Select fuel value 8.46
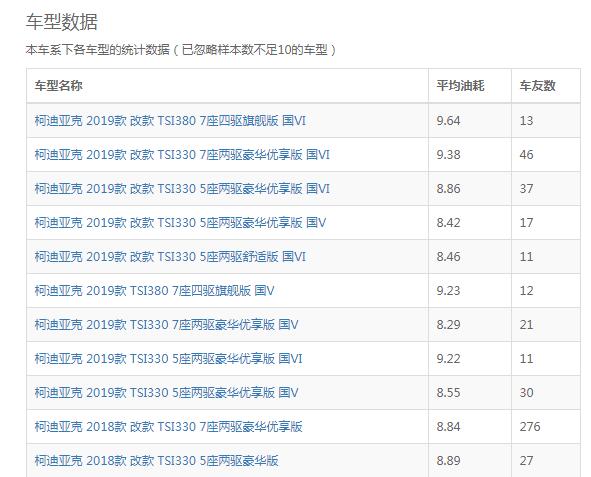The image size is (591, 477). [x=448, y=257]
